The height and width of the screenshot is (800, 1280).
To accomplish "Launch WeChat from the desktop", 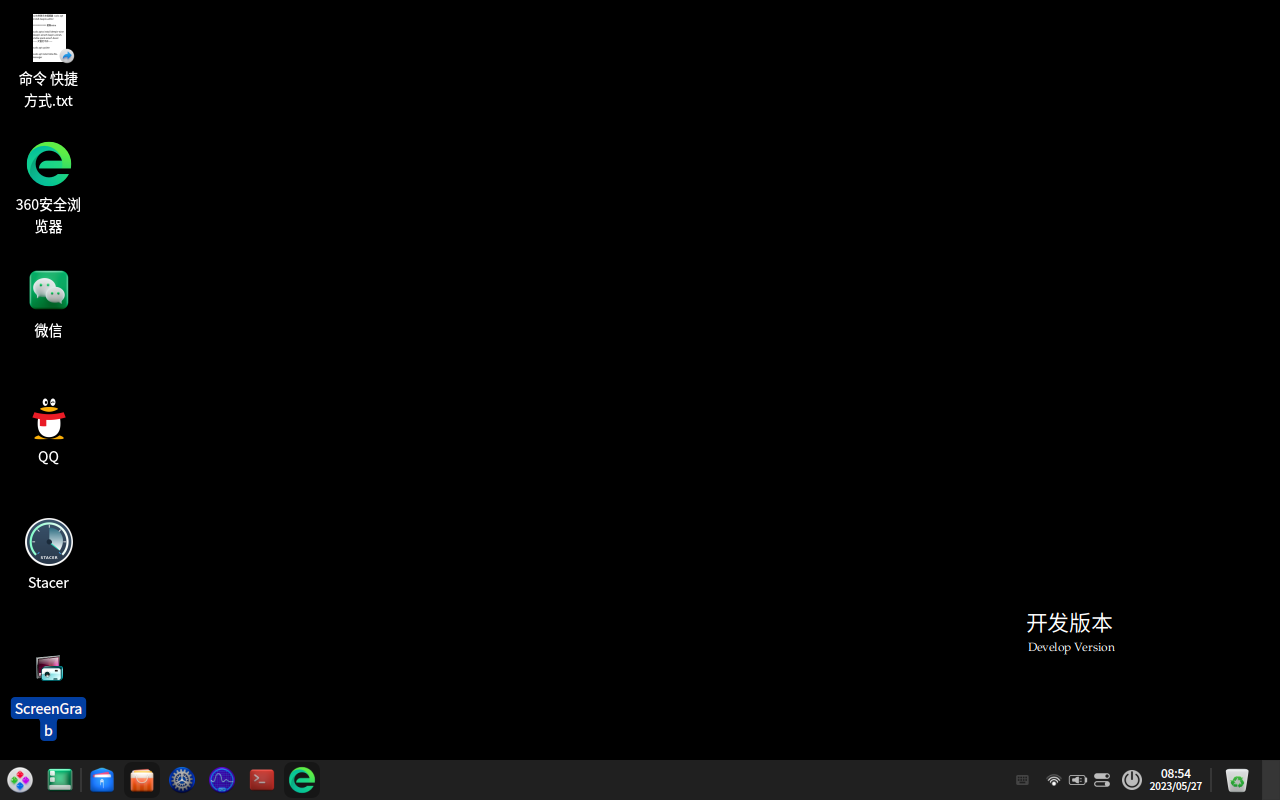I will click(48, 290).
